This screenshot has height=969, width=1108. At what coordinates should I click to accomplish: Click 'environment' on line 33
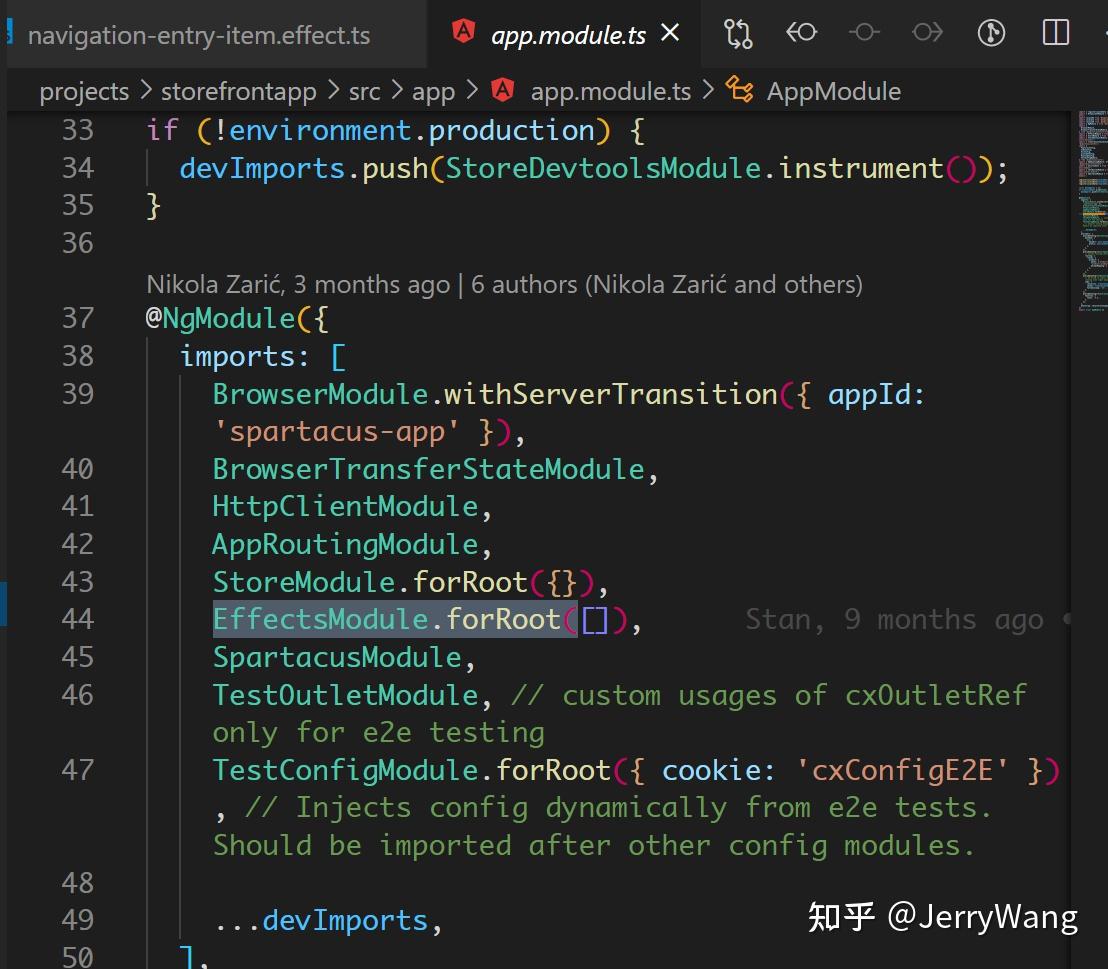tap(320, 131)
